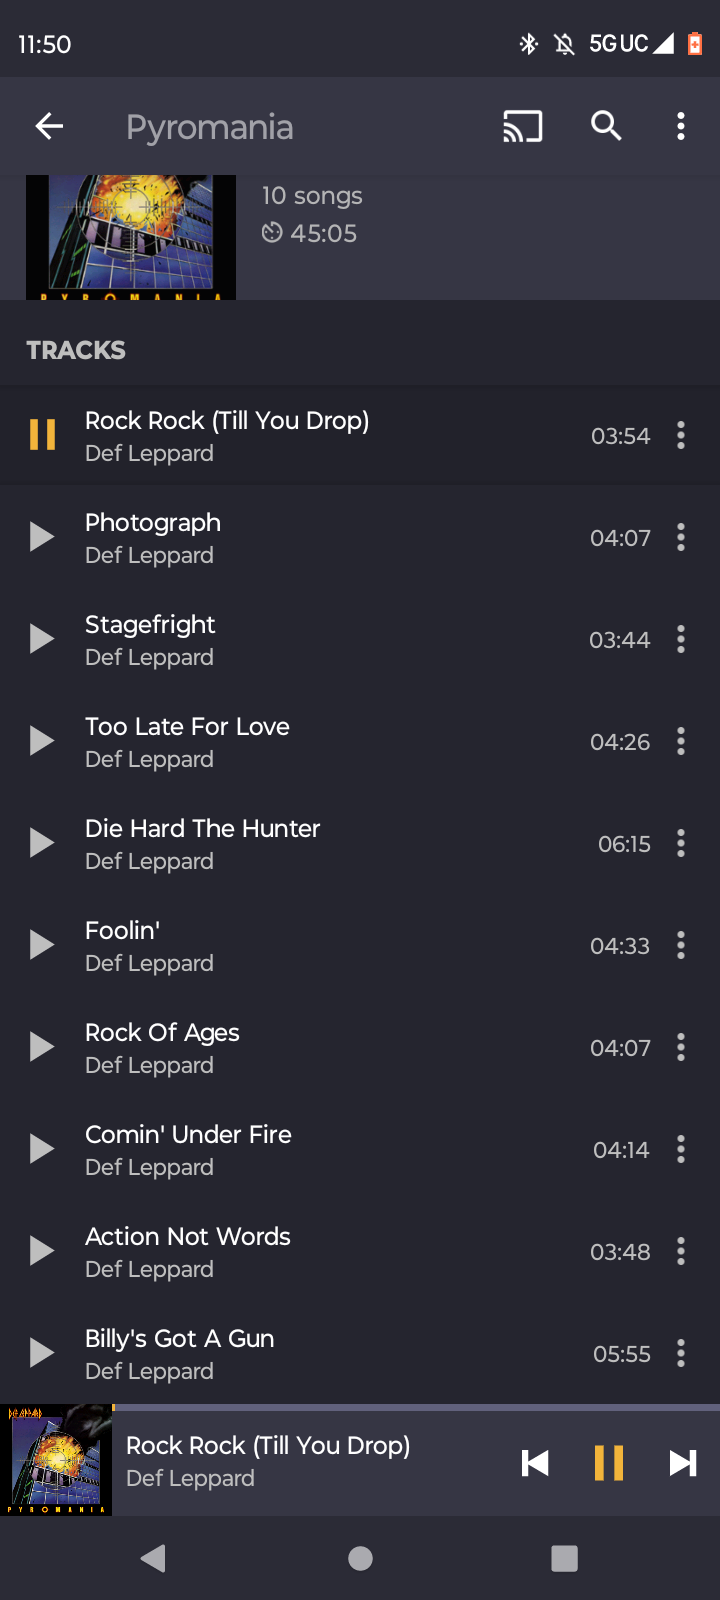The width and height of the screenshot is (720, 1600).
Task: Skip to previous track in mini player
Action: [535, 1463]
